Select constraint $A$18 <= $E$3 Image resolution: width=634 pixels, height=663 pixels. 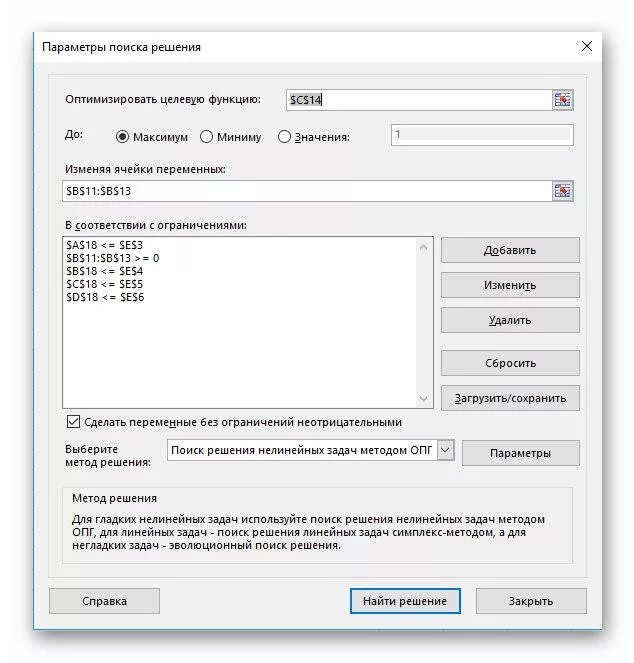pyautogui.click(x=104, y=245)
